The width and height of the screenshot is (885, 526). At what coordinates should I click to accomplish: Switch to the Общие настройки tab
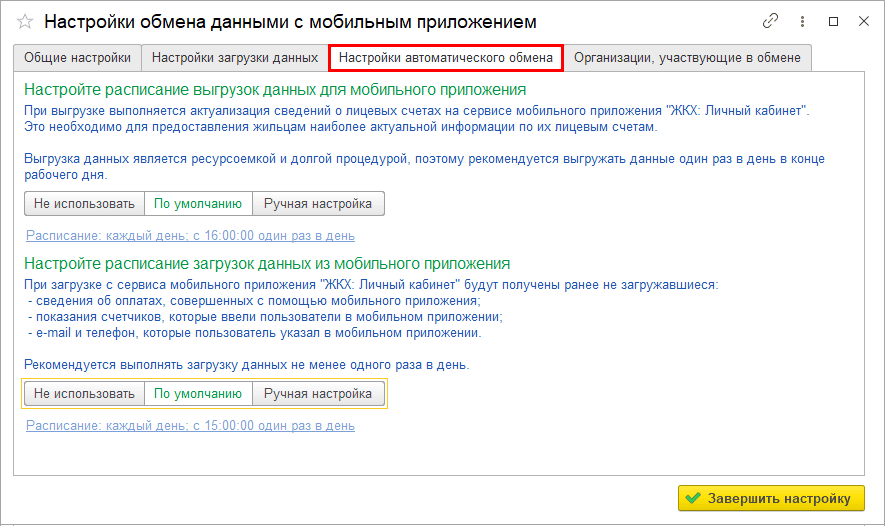pos(77,58)
